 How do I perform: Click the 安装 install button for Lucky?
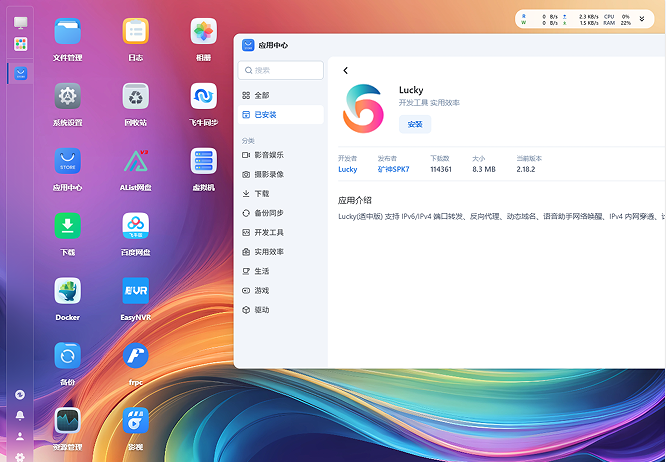pyautogui.click(x=415, y=125)
